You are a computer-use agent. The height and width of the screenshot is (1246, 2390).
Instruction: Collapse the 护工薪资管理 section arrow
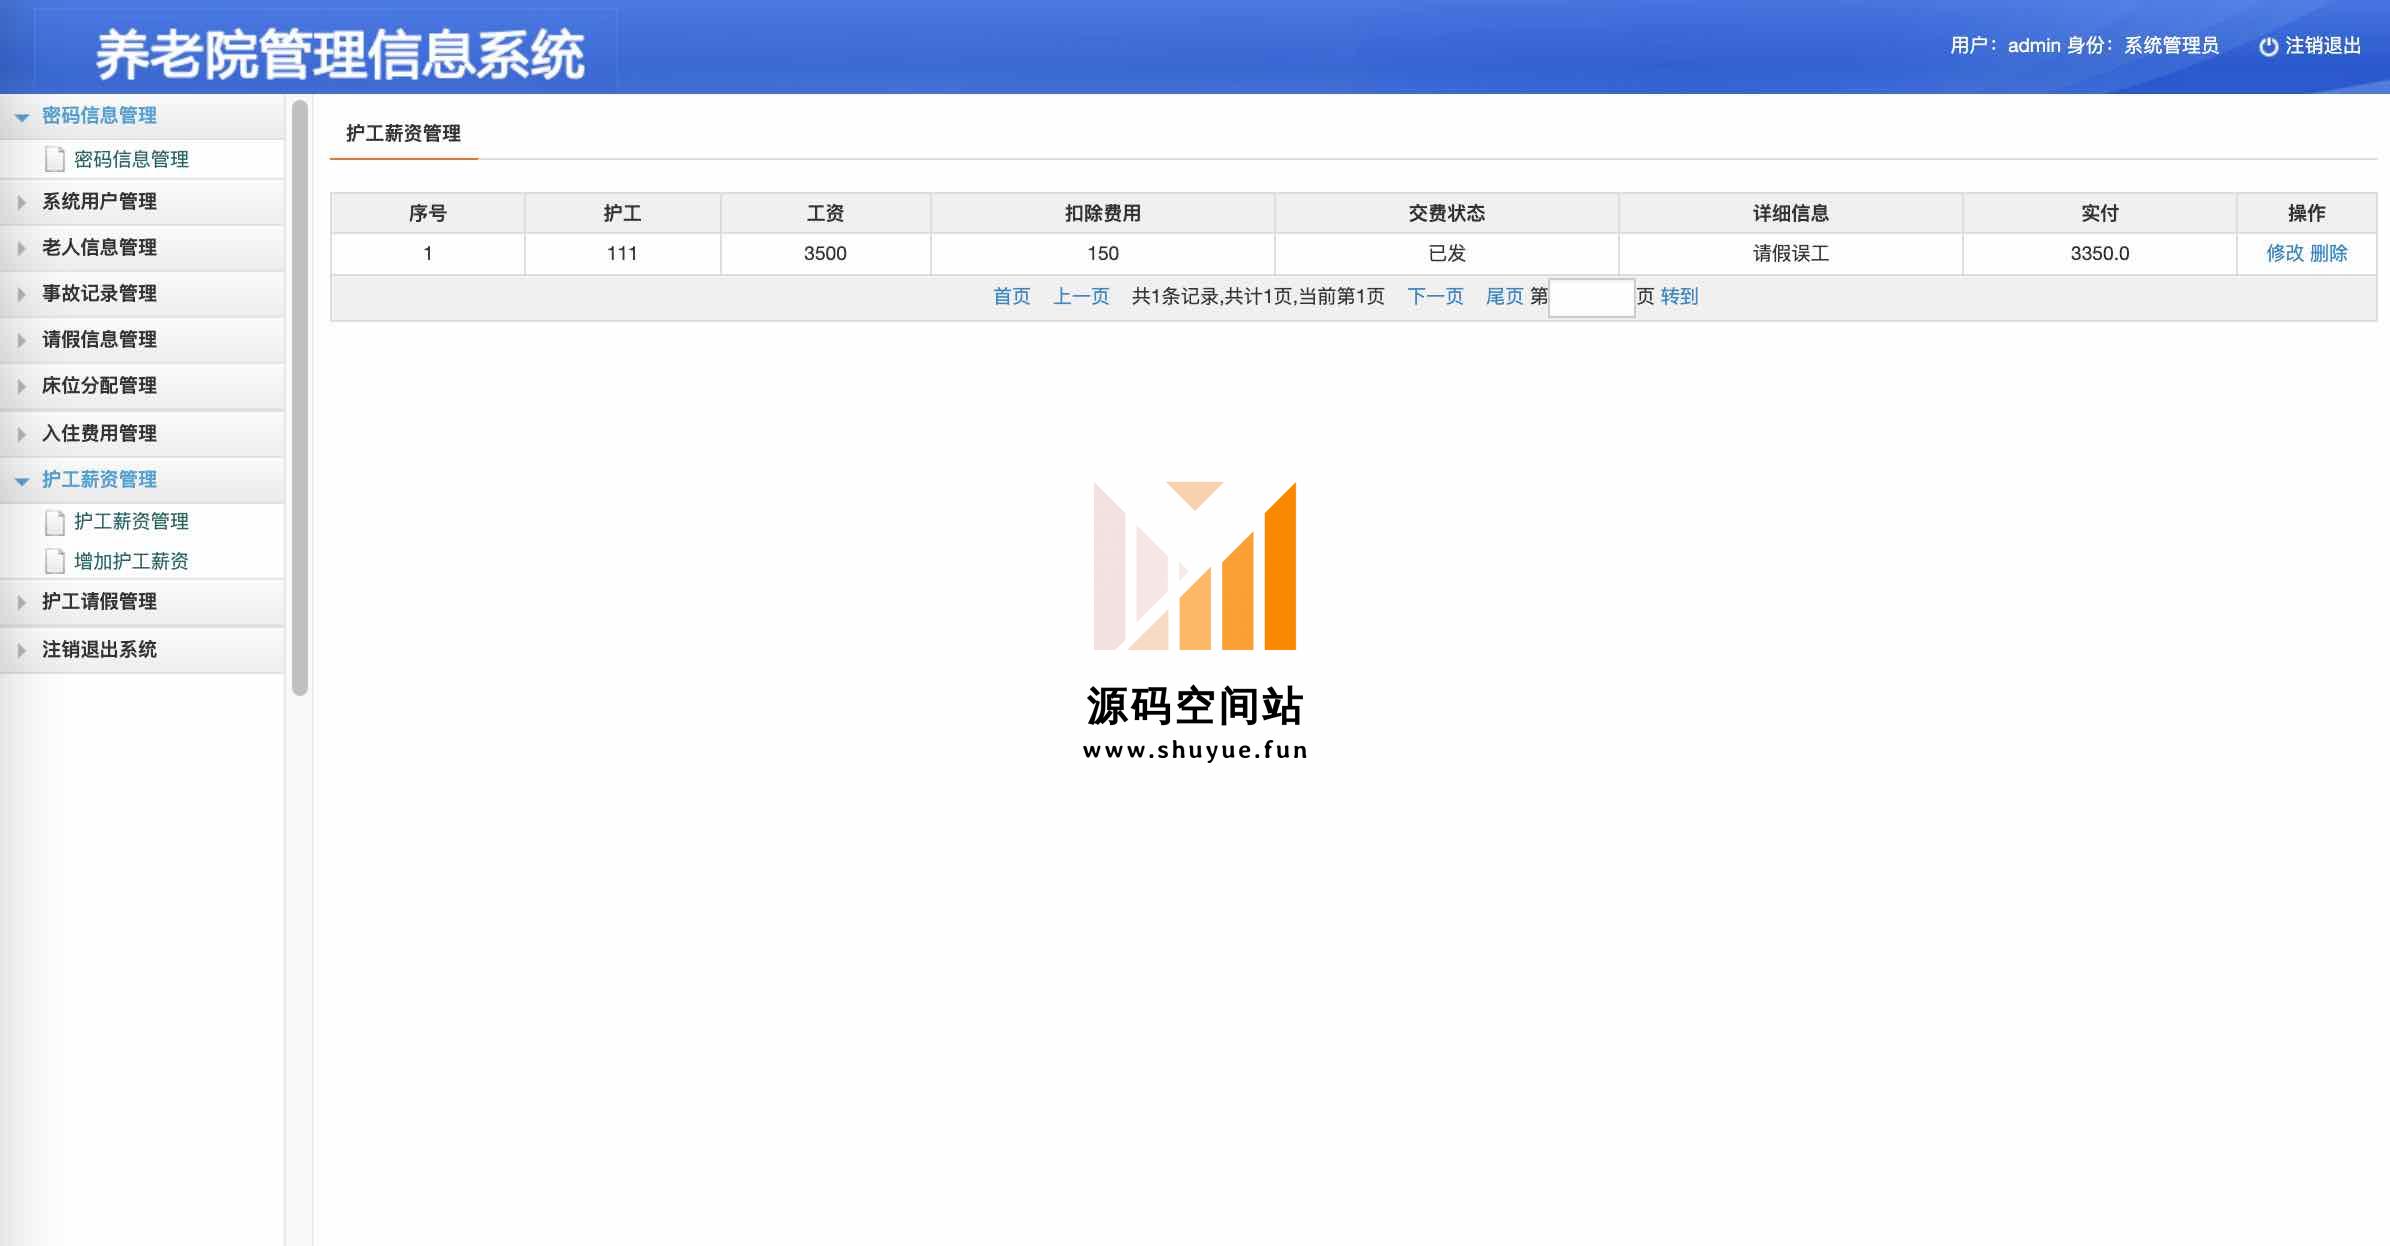click(x=21, y=481)
